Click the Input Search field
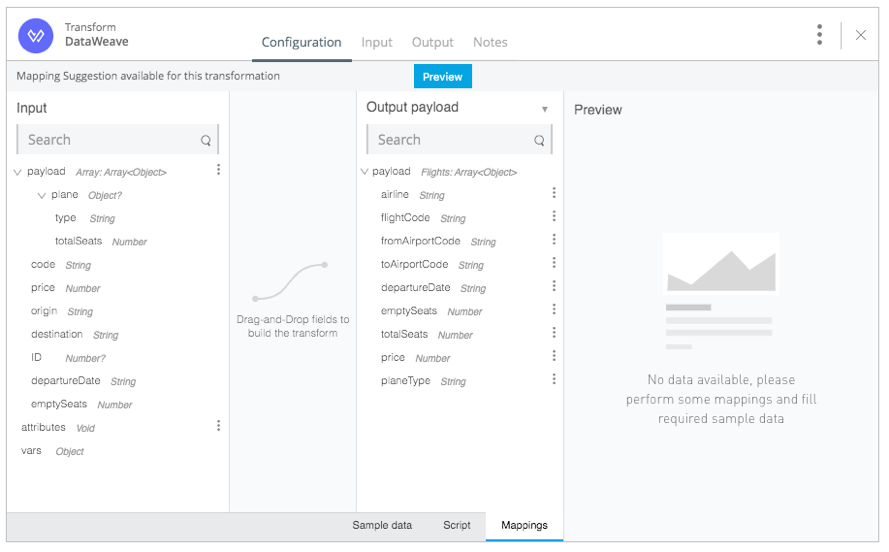Screen dimensions: 889x552 [x=117, y=139]
